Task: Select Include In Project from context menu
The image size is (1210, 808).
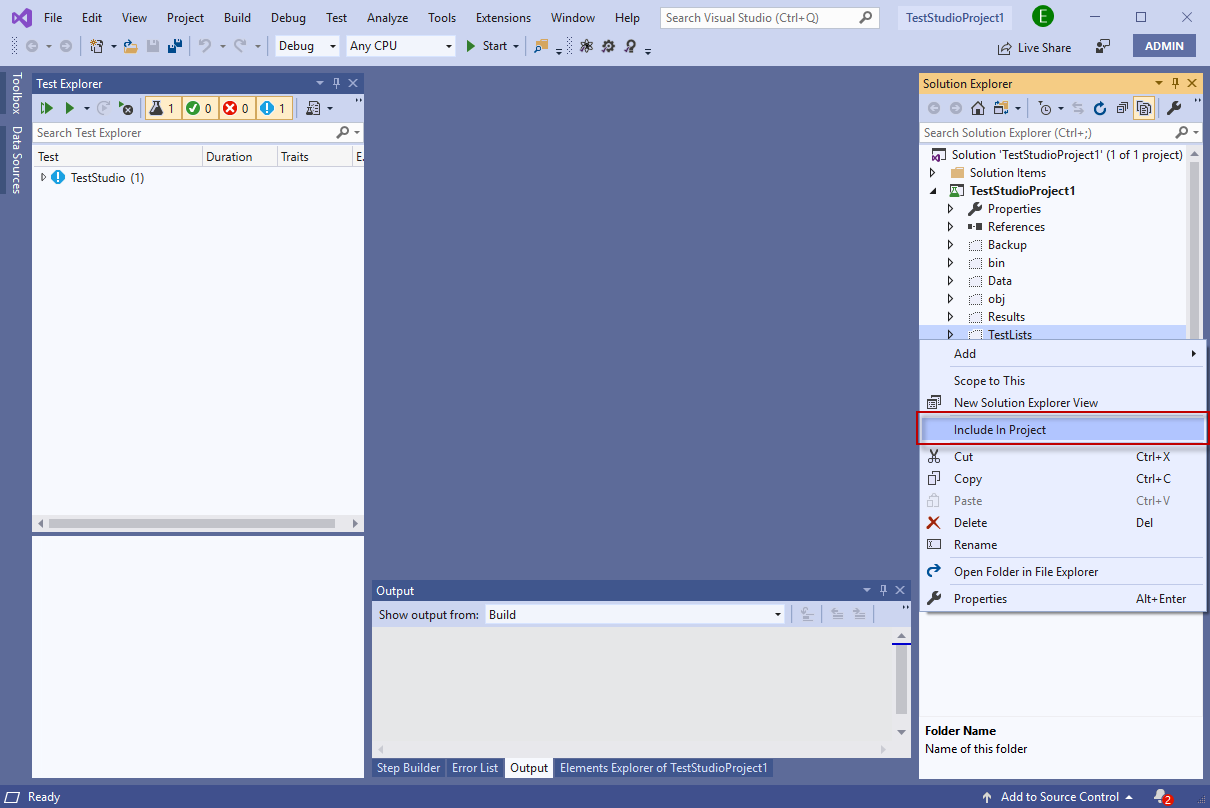Action: tap(1063, 430)
